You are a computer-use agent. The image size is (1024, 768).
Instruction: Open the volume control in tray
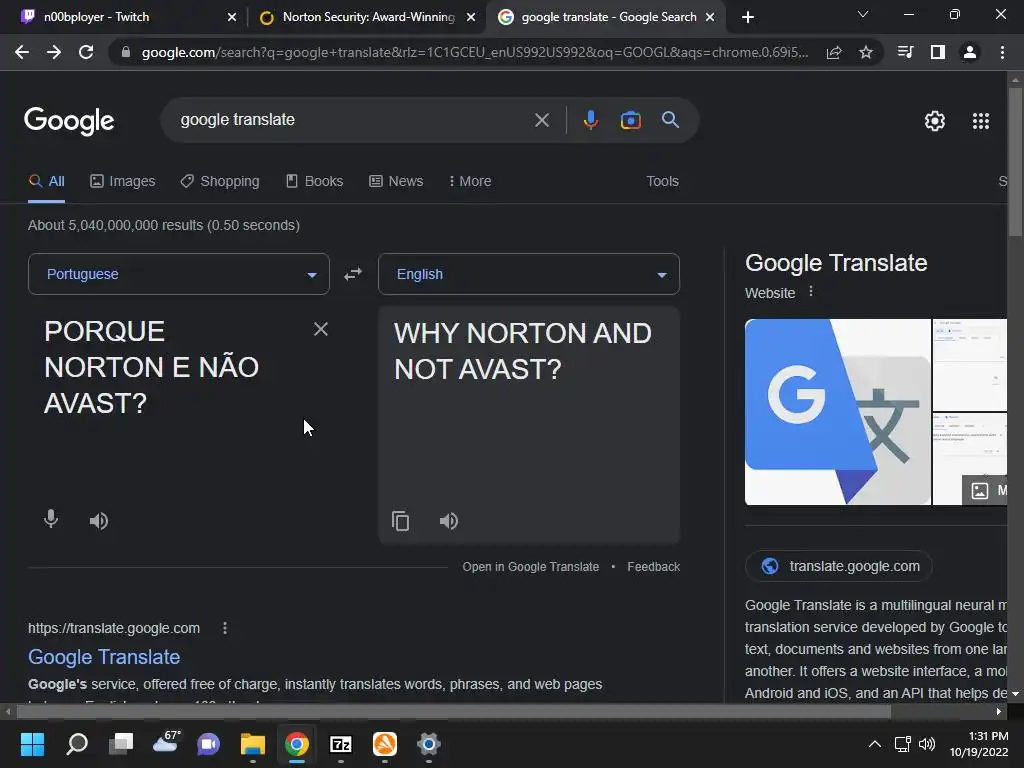[x=927, y=744]
